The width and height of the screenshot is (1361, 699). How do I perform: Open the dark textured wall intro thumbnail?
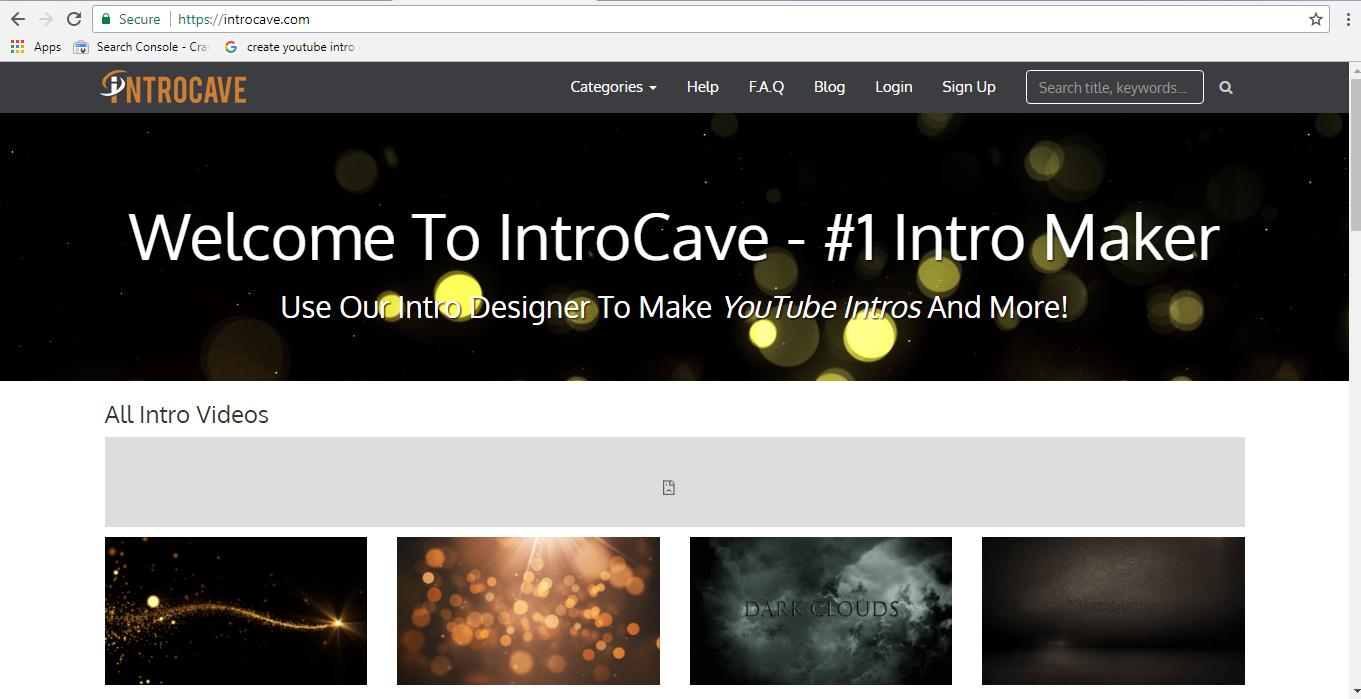pos(1113,611)
